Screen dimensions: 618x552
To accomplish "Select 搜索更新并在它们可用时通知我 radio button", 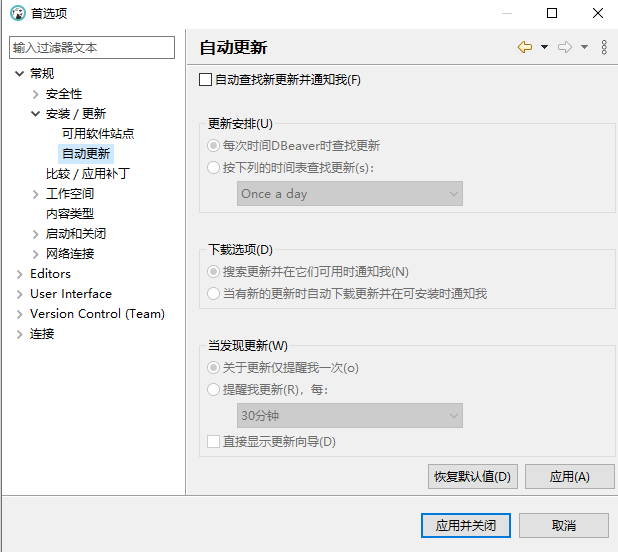I will point(213,271).
